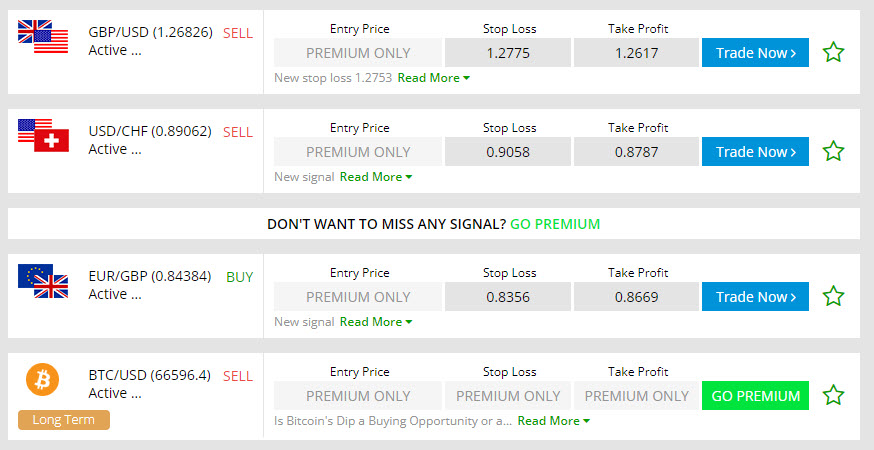Click the EUR/GBP flag pair icon
Screen dimensions: 874x450
[x=43, y=281]
